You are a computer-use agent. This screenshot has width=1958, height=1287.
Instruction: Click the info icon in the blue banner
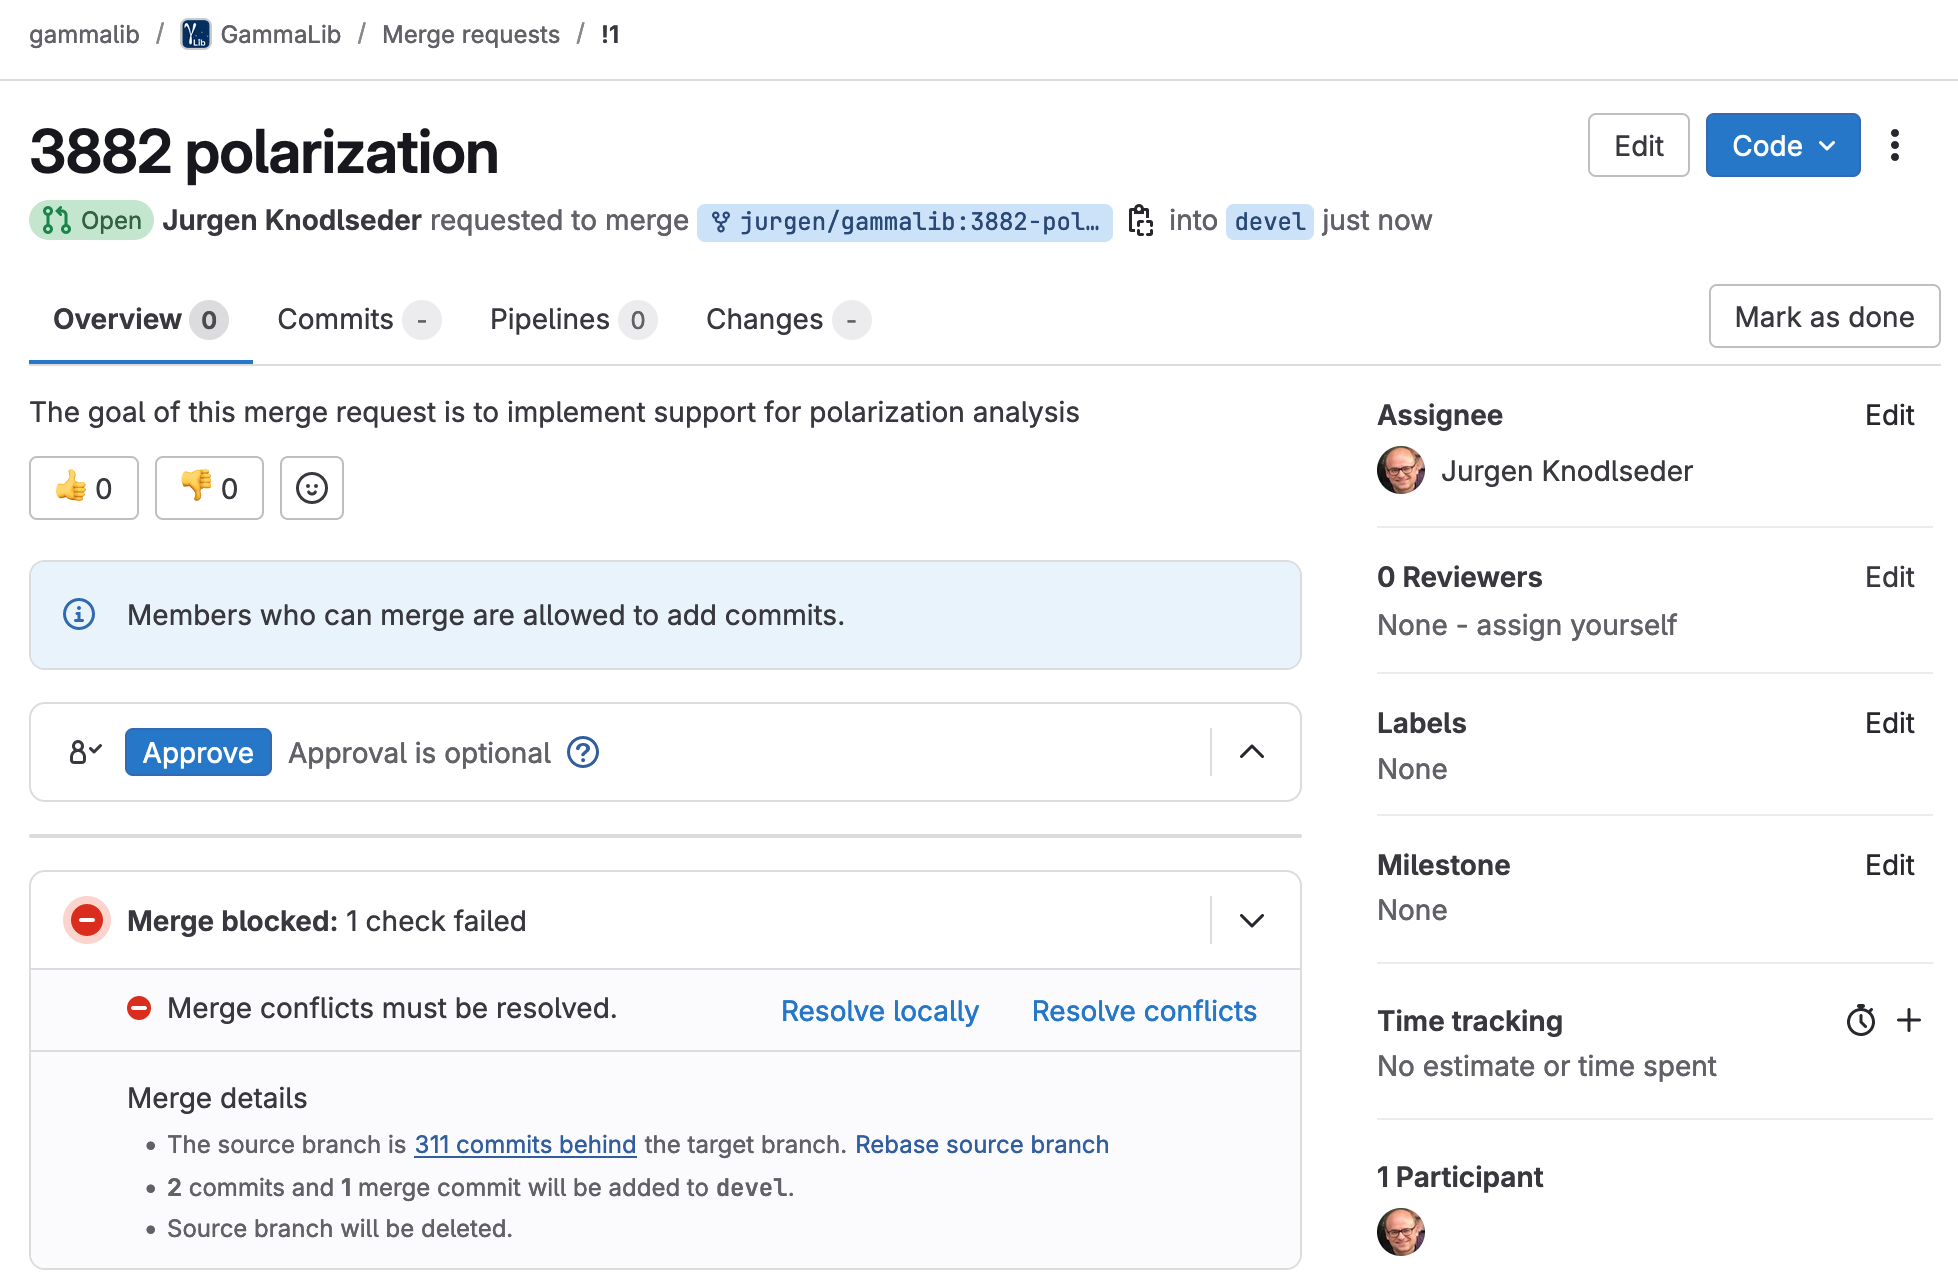click(79, 614)
